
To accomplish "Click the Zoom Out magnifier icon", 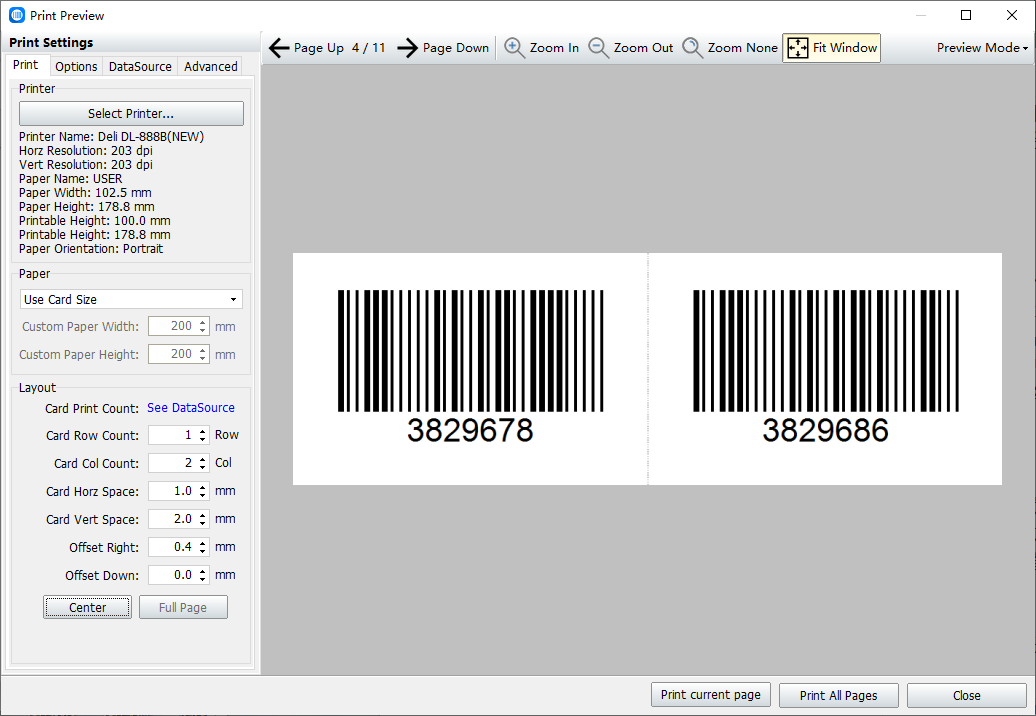I will click(598, 48).
